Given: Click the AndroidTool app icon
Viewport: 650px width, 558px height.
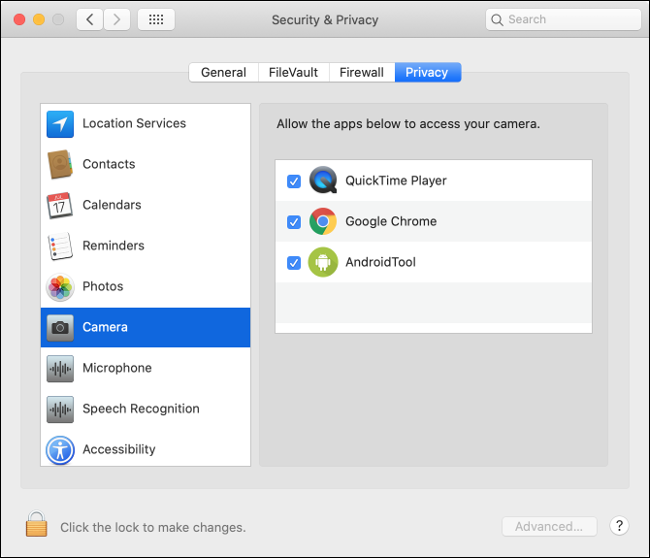Looking at the screenshot, I should pos(323,262).
